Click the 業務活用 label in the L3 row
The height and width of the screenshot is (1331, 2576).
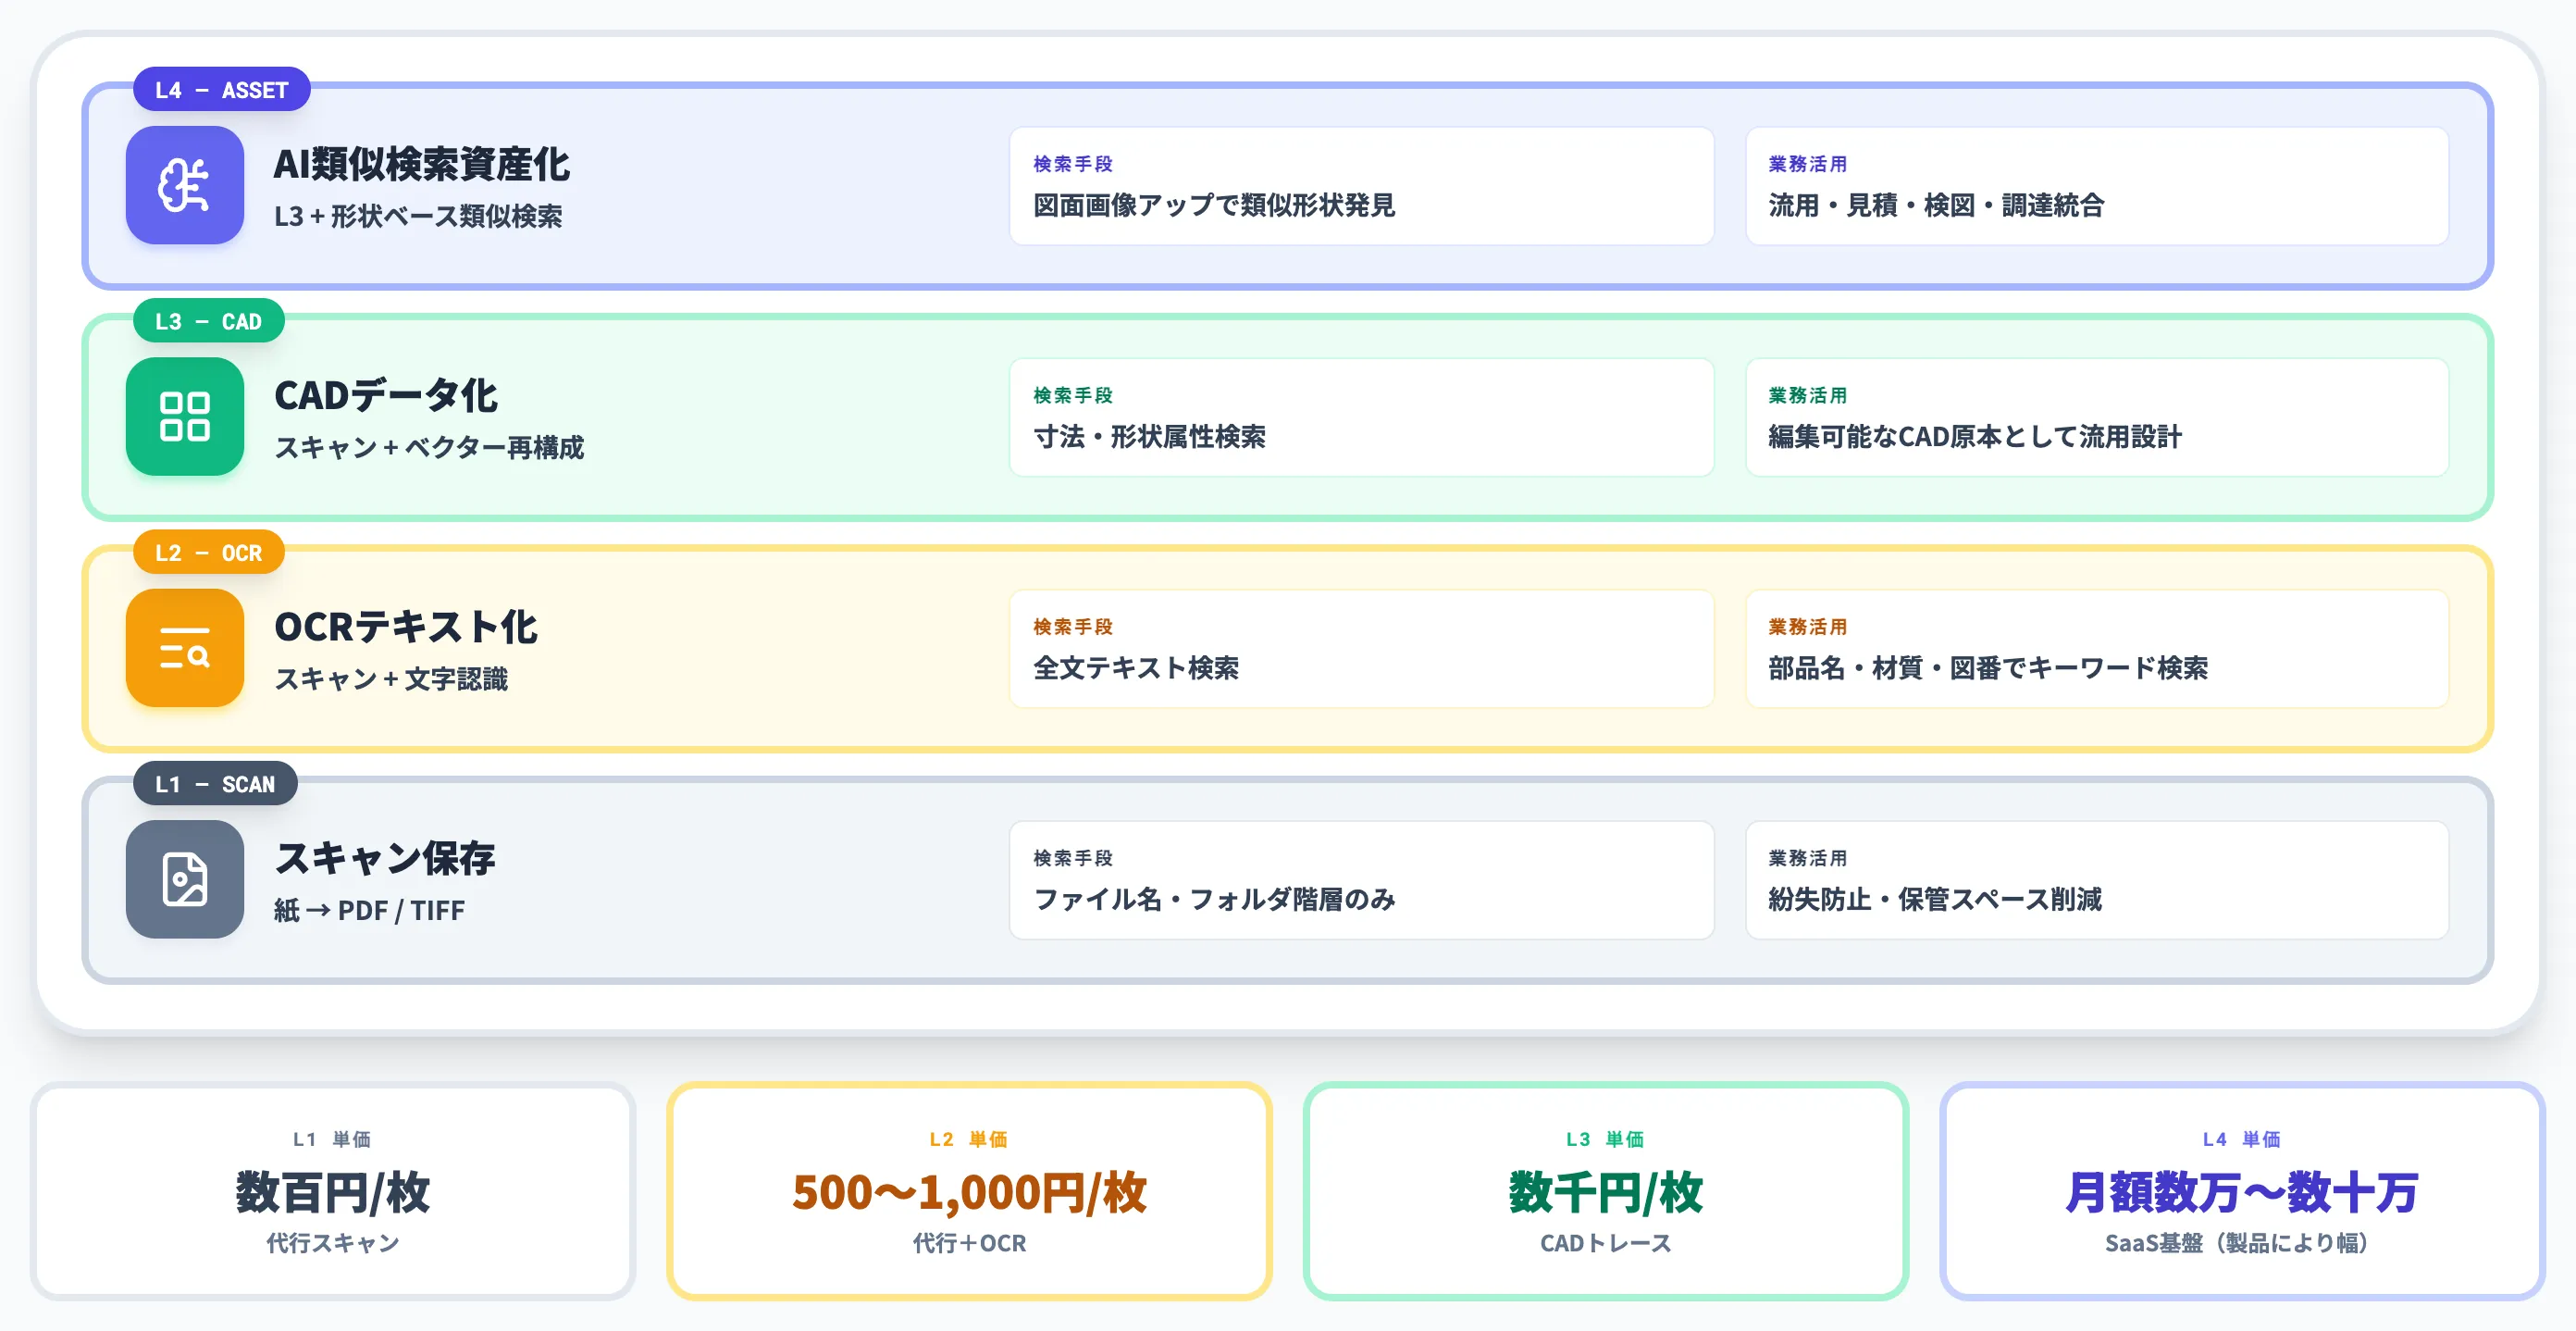click(1807, 395)
